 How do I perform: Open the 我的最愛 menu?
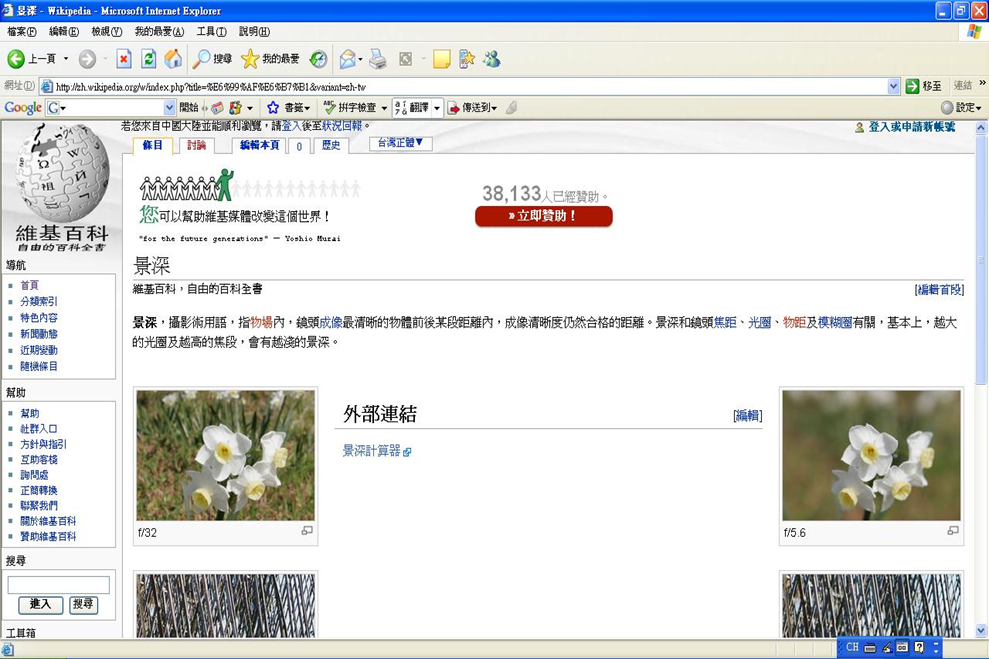click(x=159, y=32)
